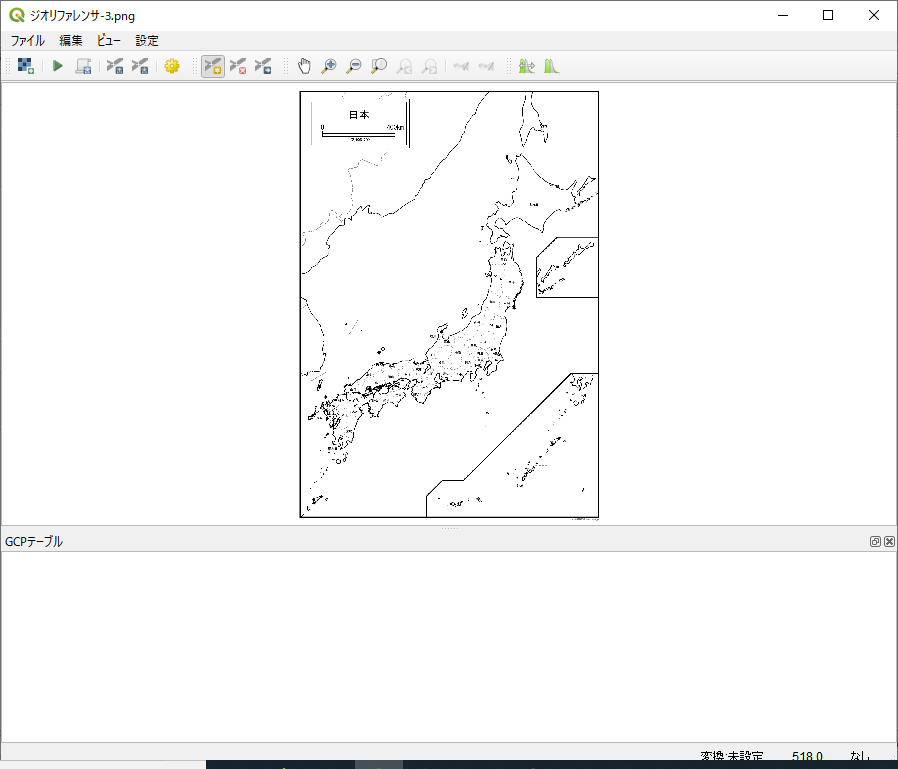
Task: Link Georeferencer to QGIS icon
Action: (x=461, y=66)
